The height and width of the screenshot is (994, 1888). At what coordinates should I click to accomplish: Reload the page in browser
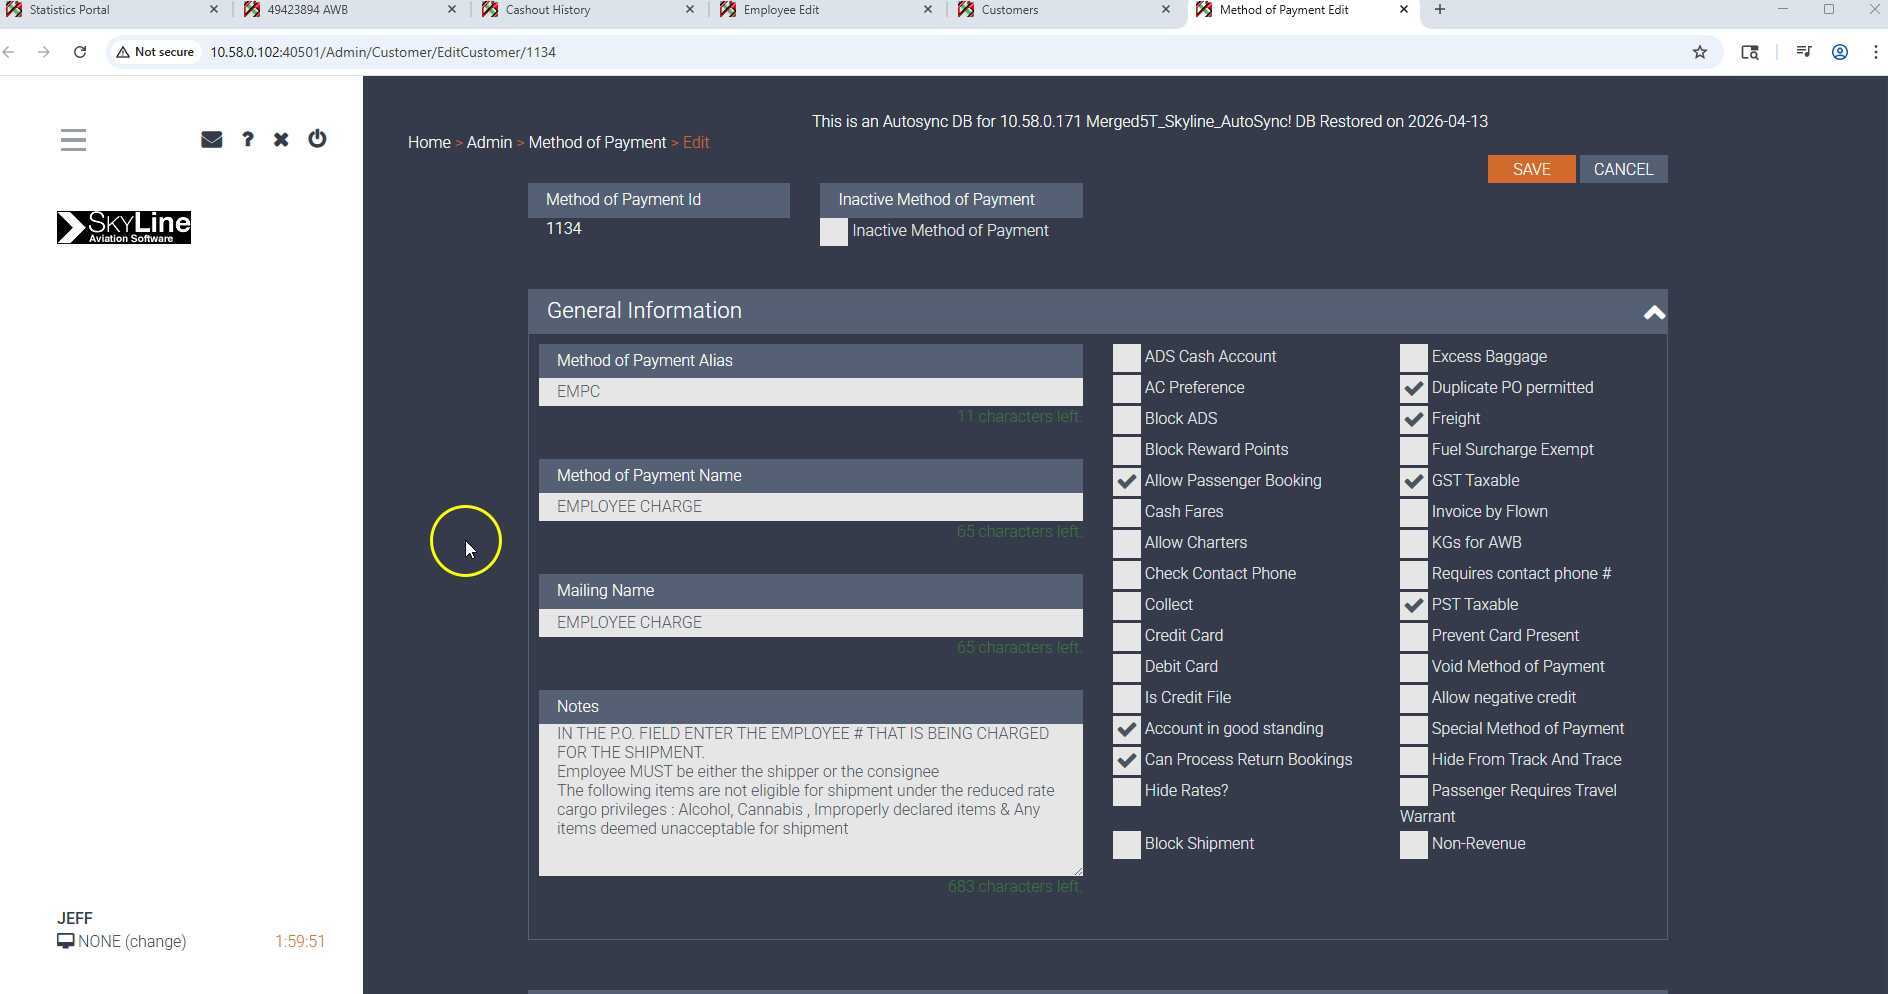pyautogui.click(x=80, y=52)
